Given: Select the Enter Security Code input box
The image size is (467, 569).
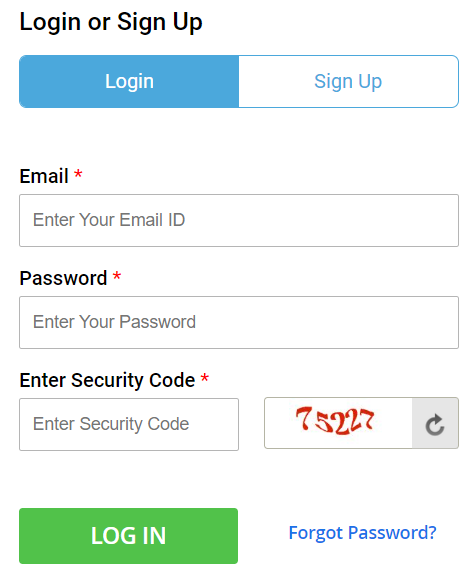Looking at the screenshot, I should point(129,424).
